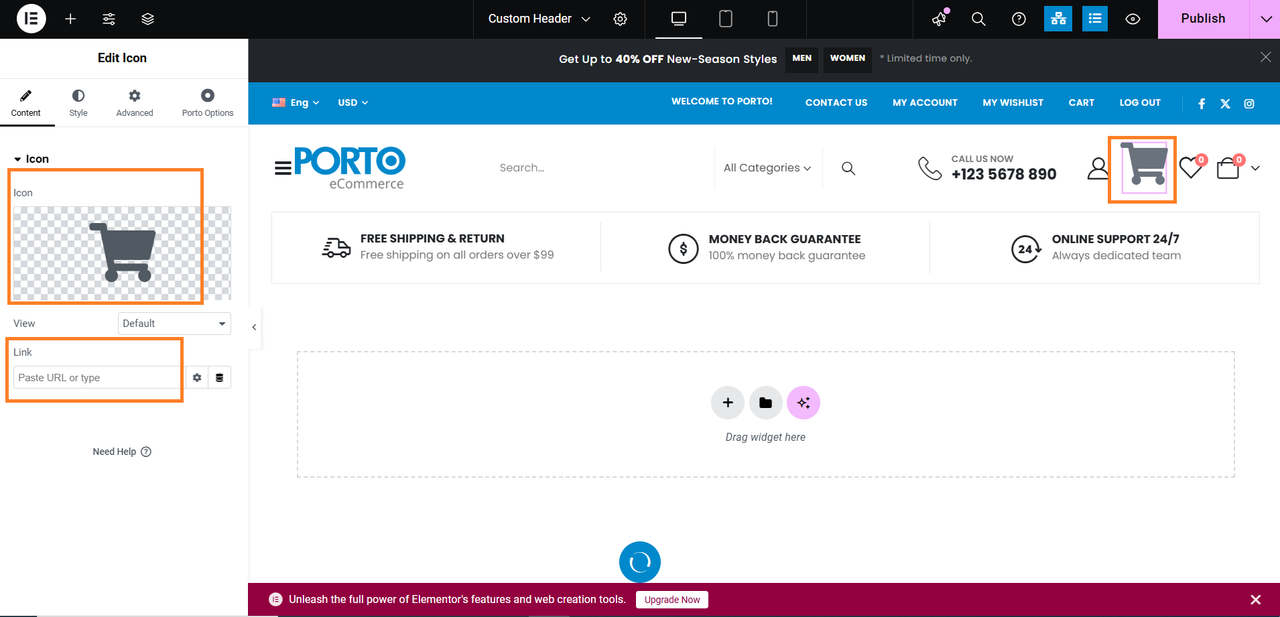The image size is (1280, 617).
Task: Click the Instagram icon in header
Action: pos(1249,103)
